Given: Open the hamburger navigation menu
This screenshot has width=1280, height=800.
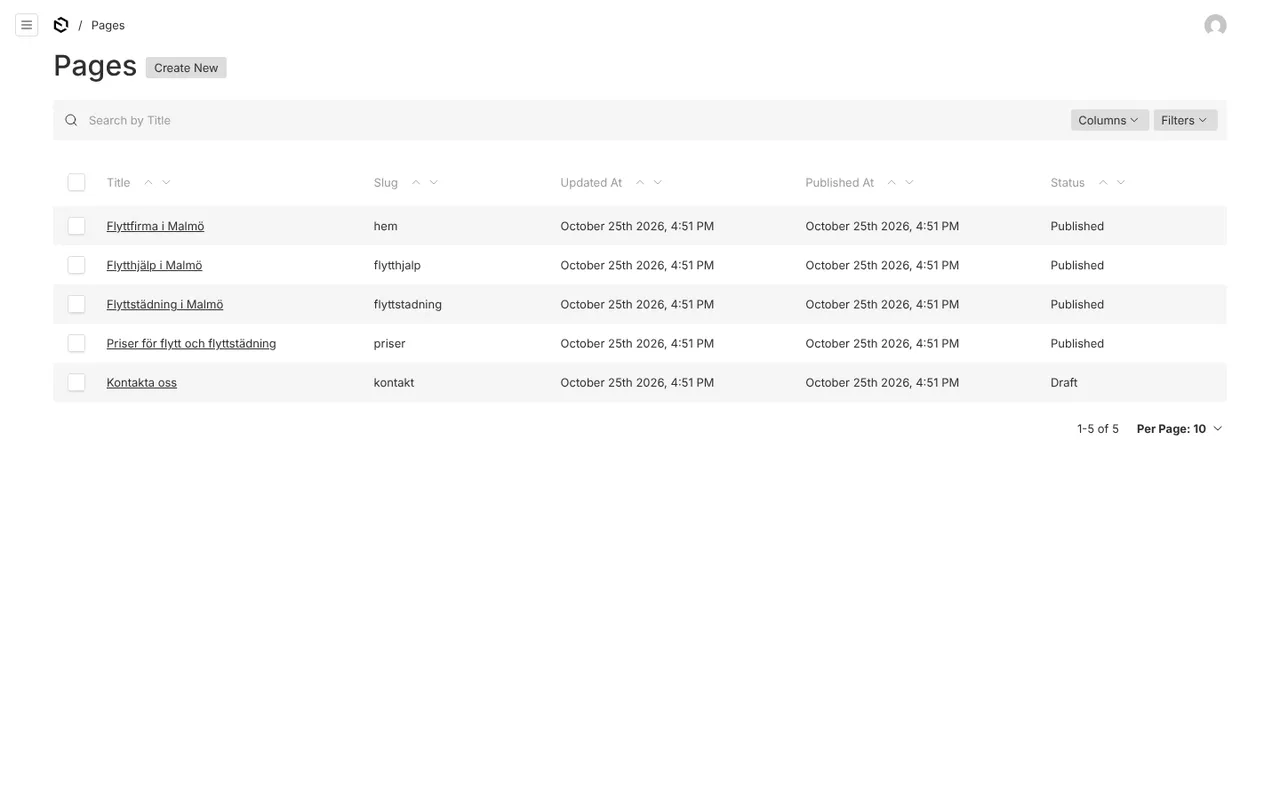Looking at the screenshot, I should point(27,25).
